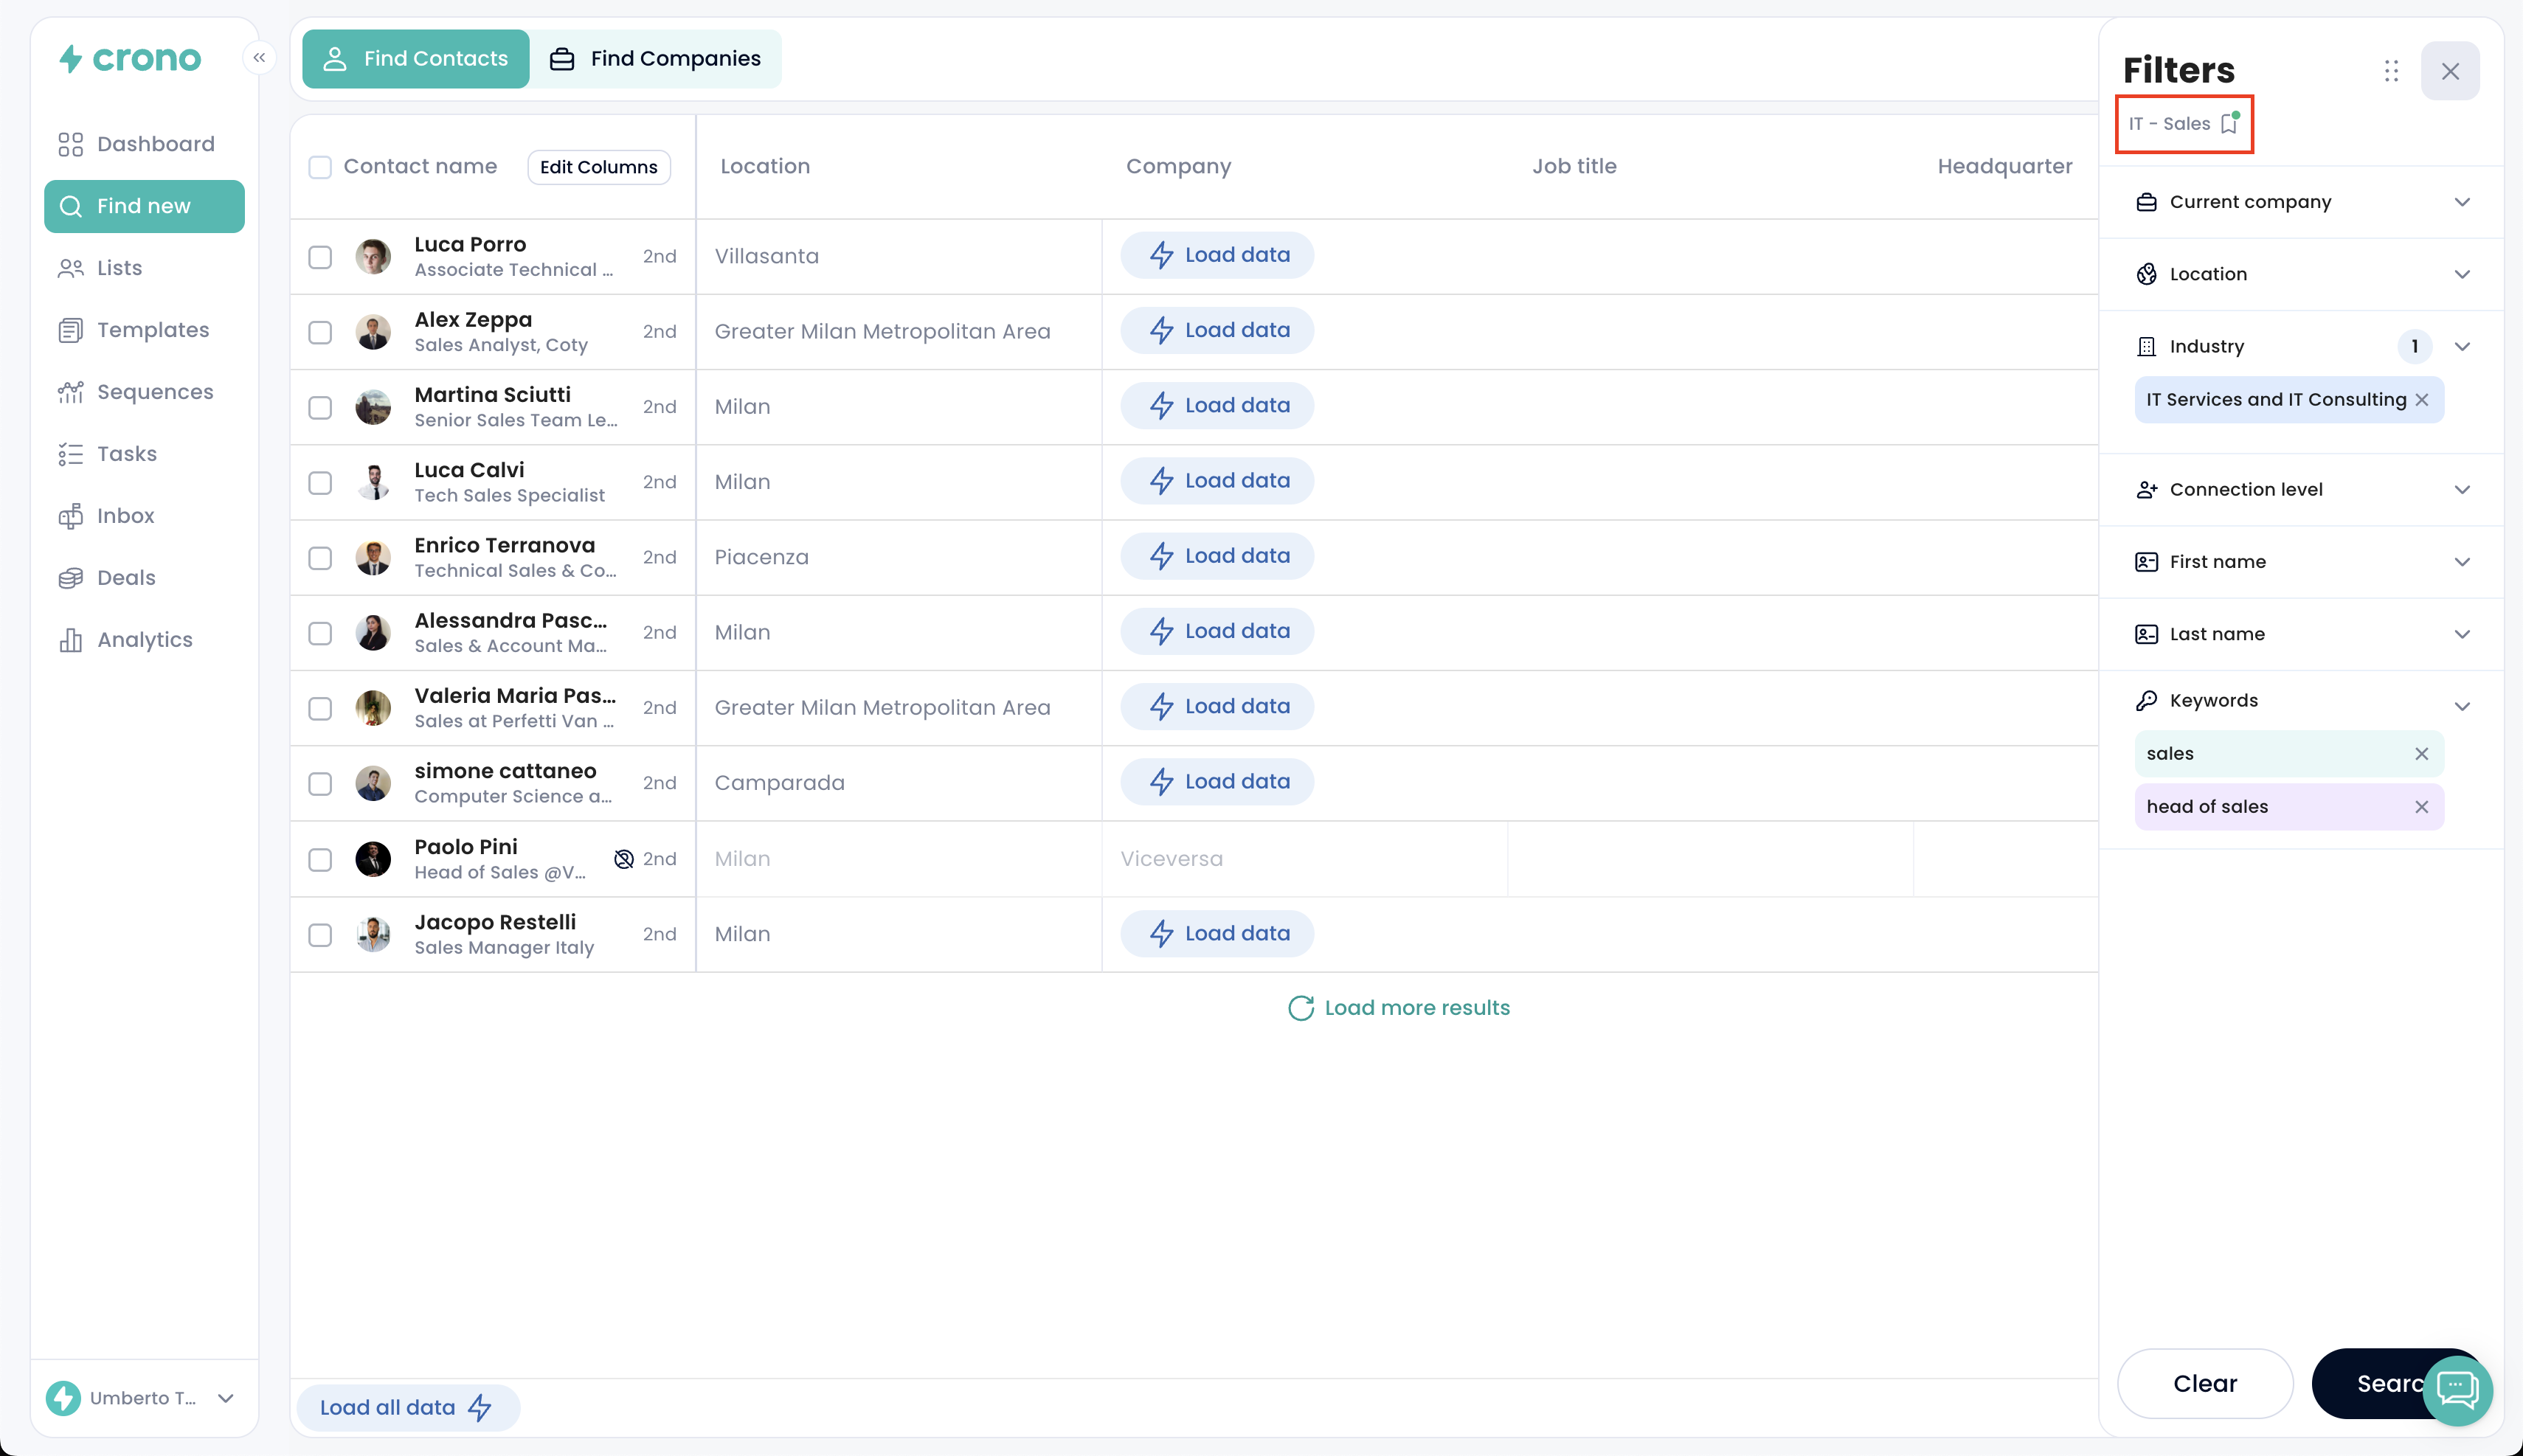This screenshot has height=1456, width=2523.
Task: Select all contacts checkbox in header
Action: 320,167
